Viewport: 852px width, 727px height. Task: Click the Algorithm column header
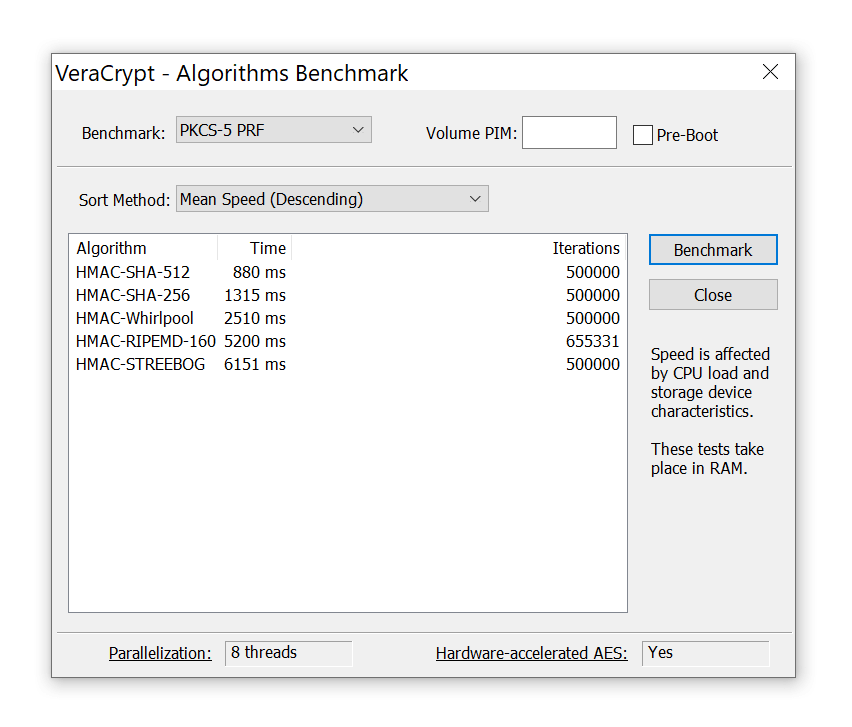tap(143, 248)
